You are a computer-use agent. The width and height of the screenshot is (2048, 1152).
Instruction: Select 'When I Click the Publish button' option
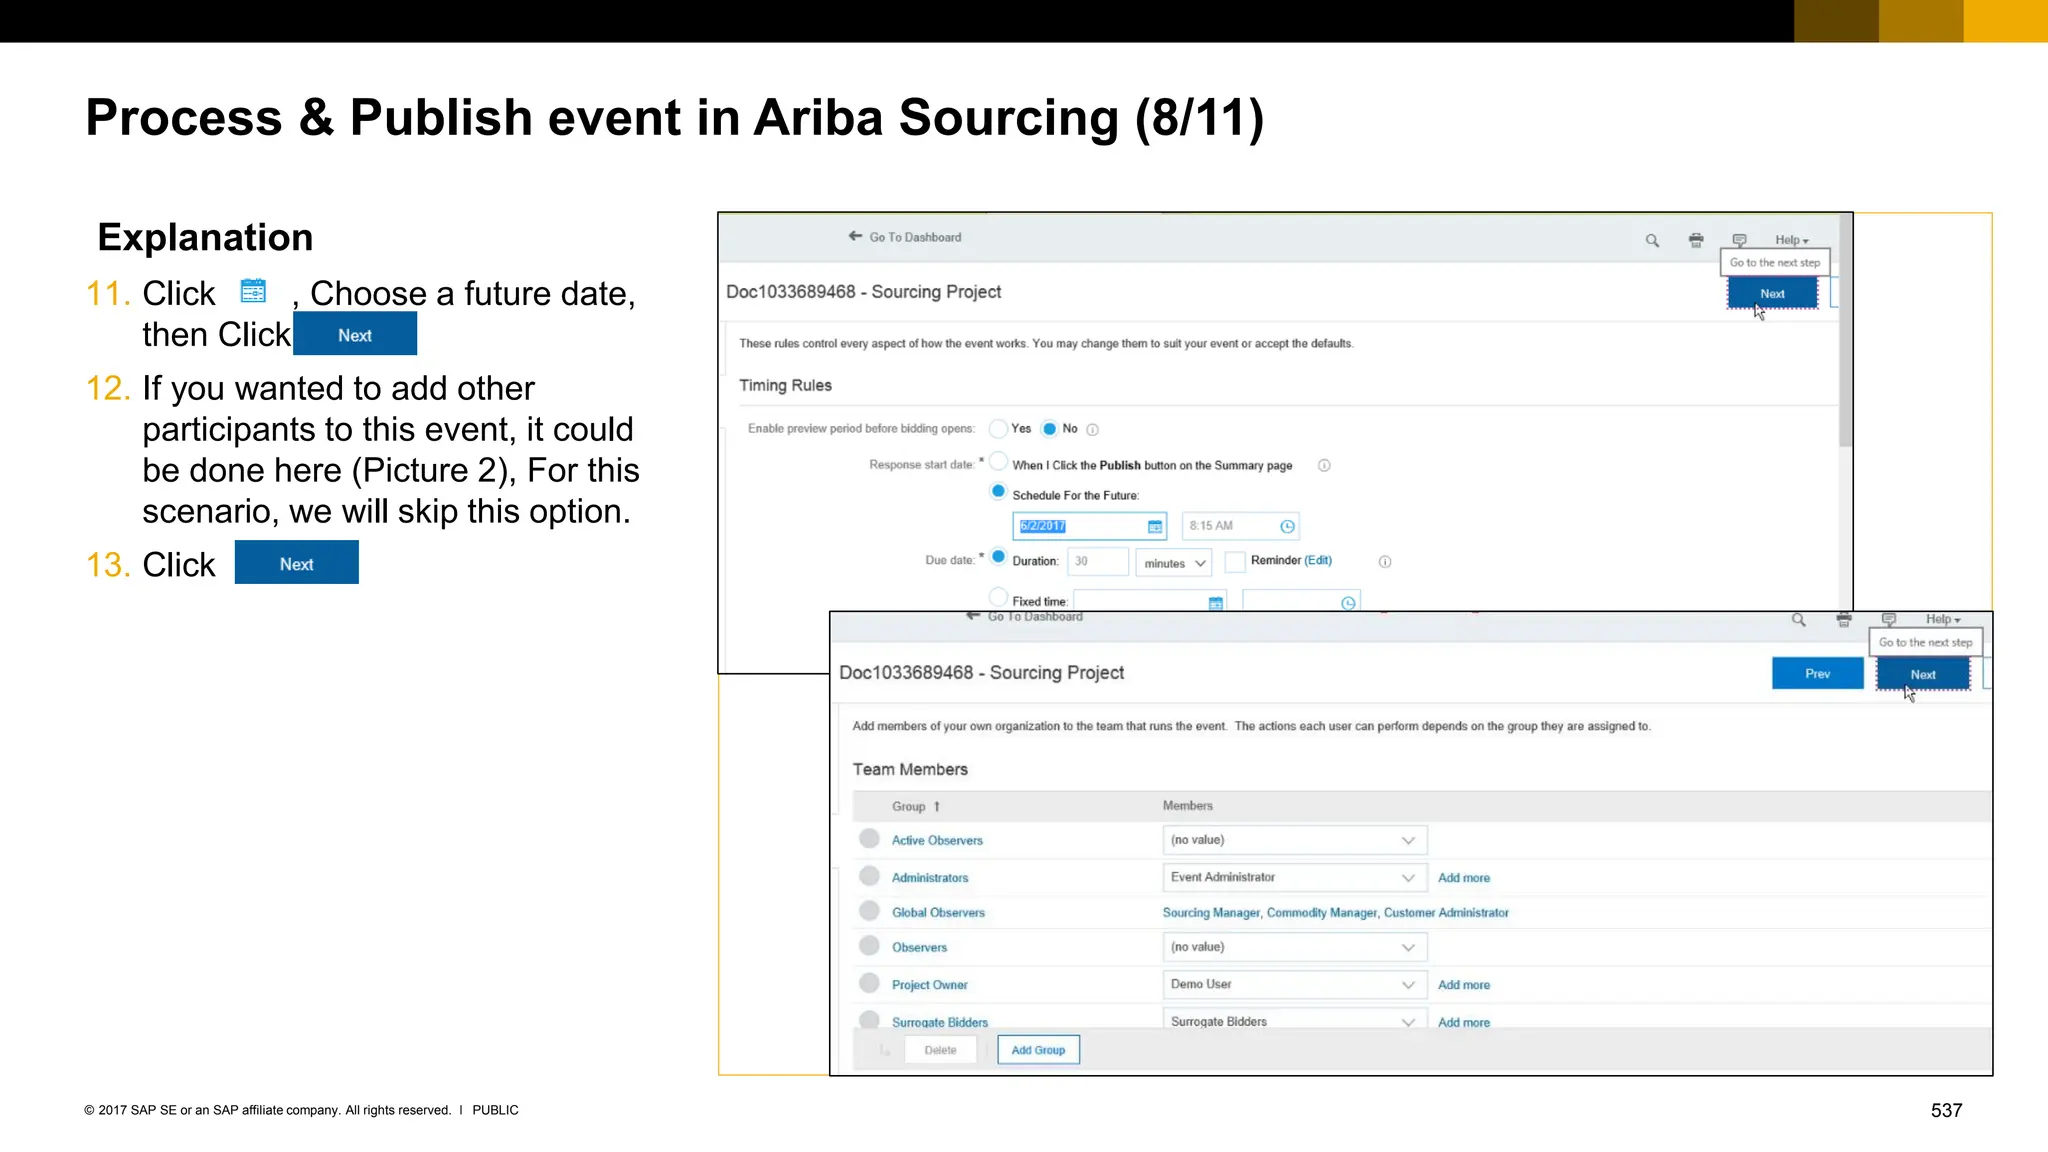point(998,461)
